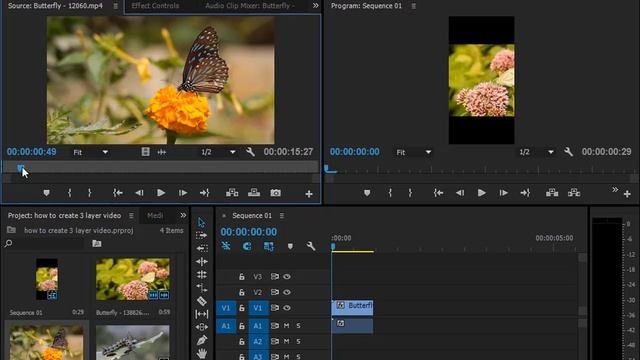Select the Razor tool
The height and width of the screenshot is (360, 640).
coord(202,301)
